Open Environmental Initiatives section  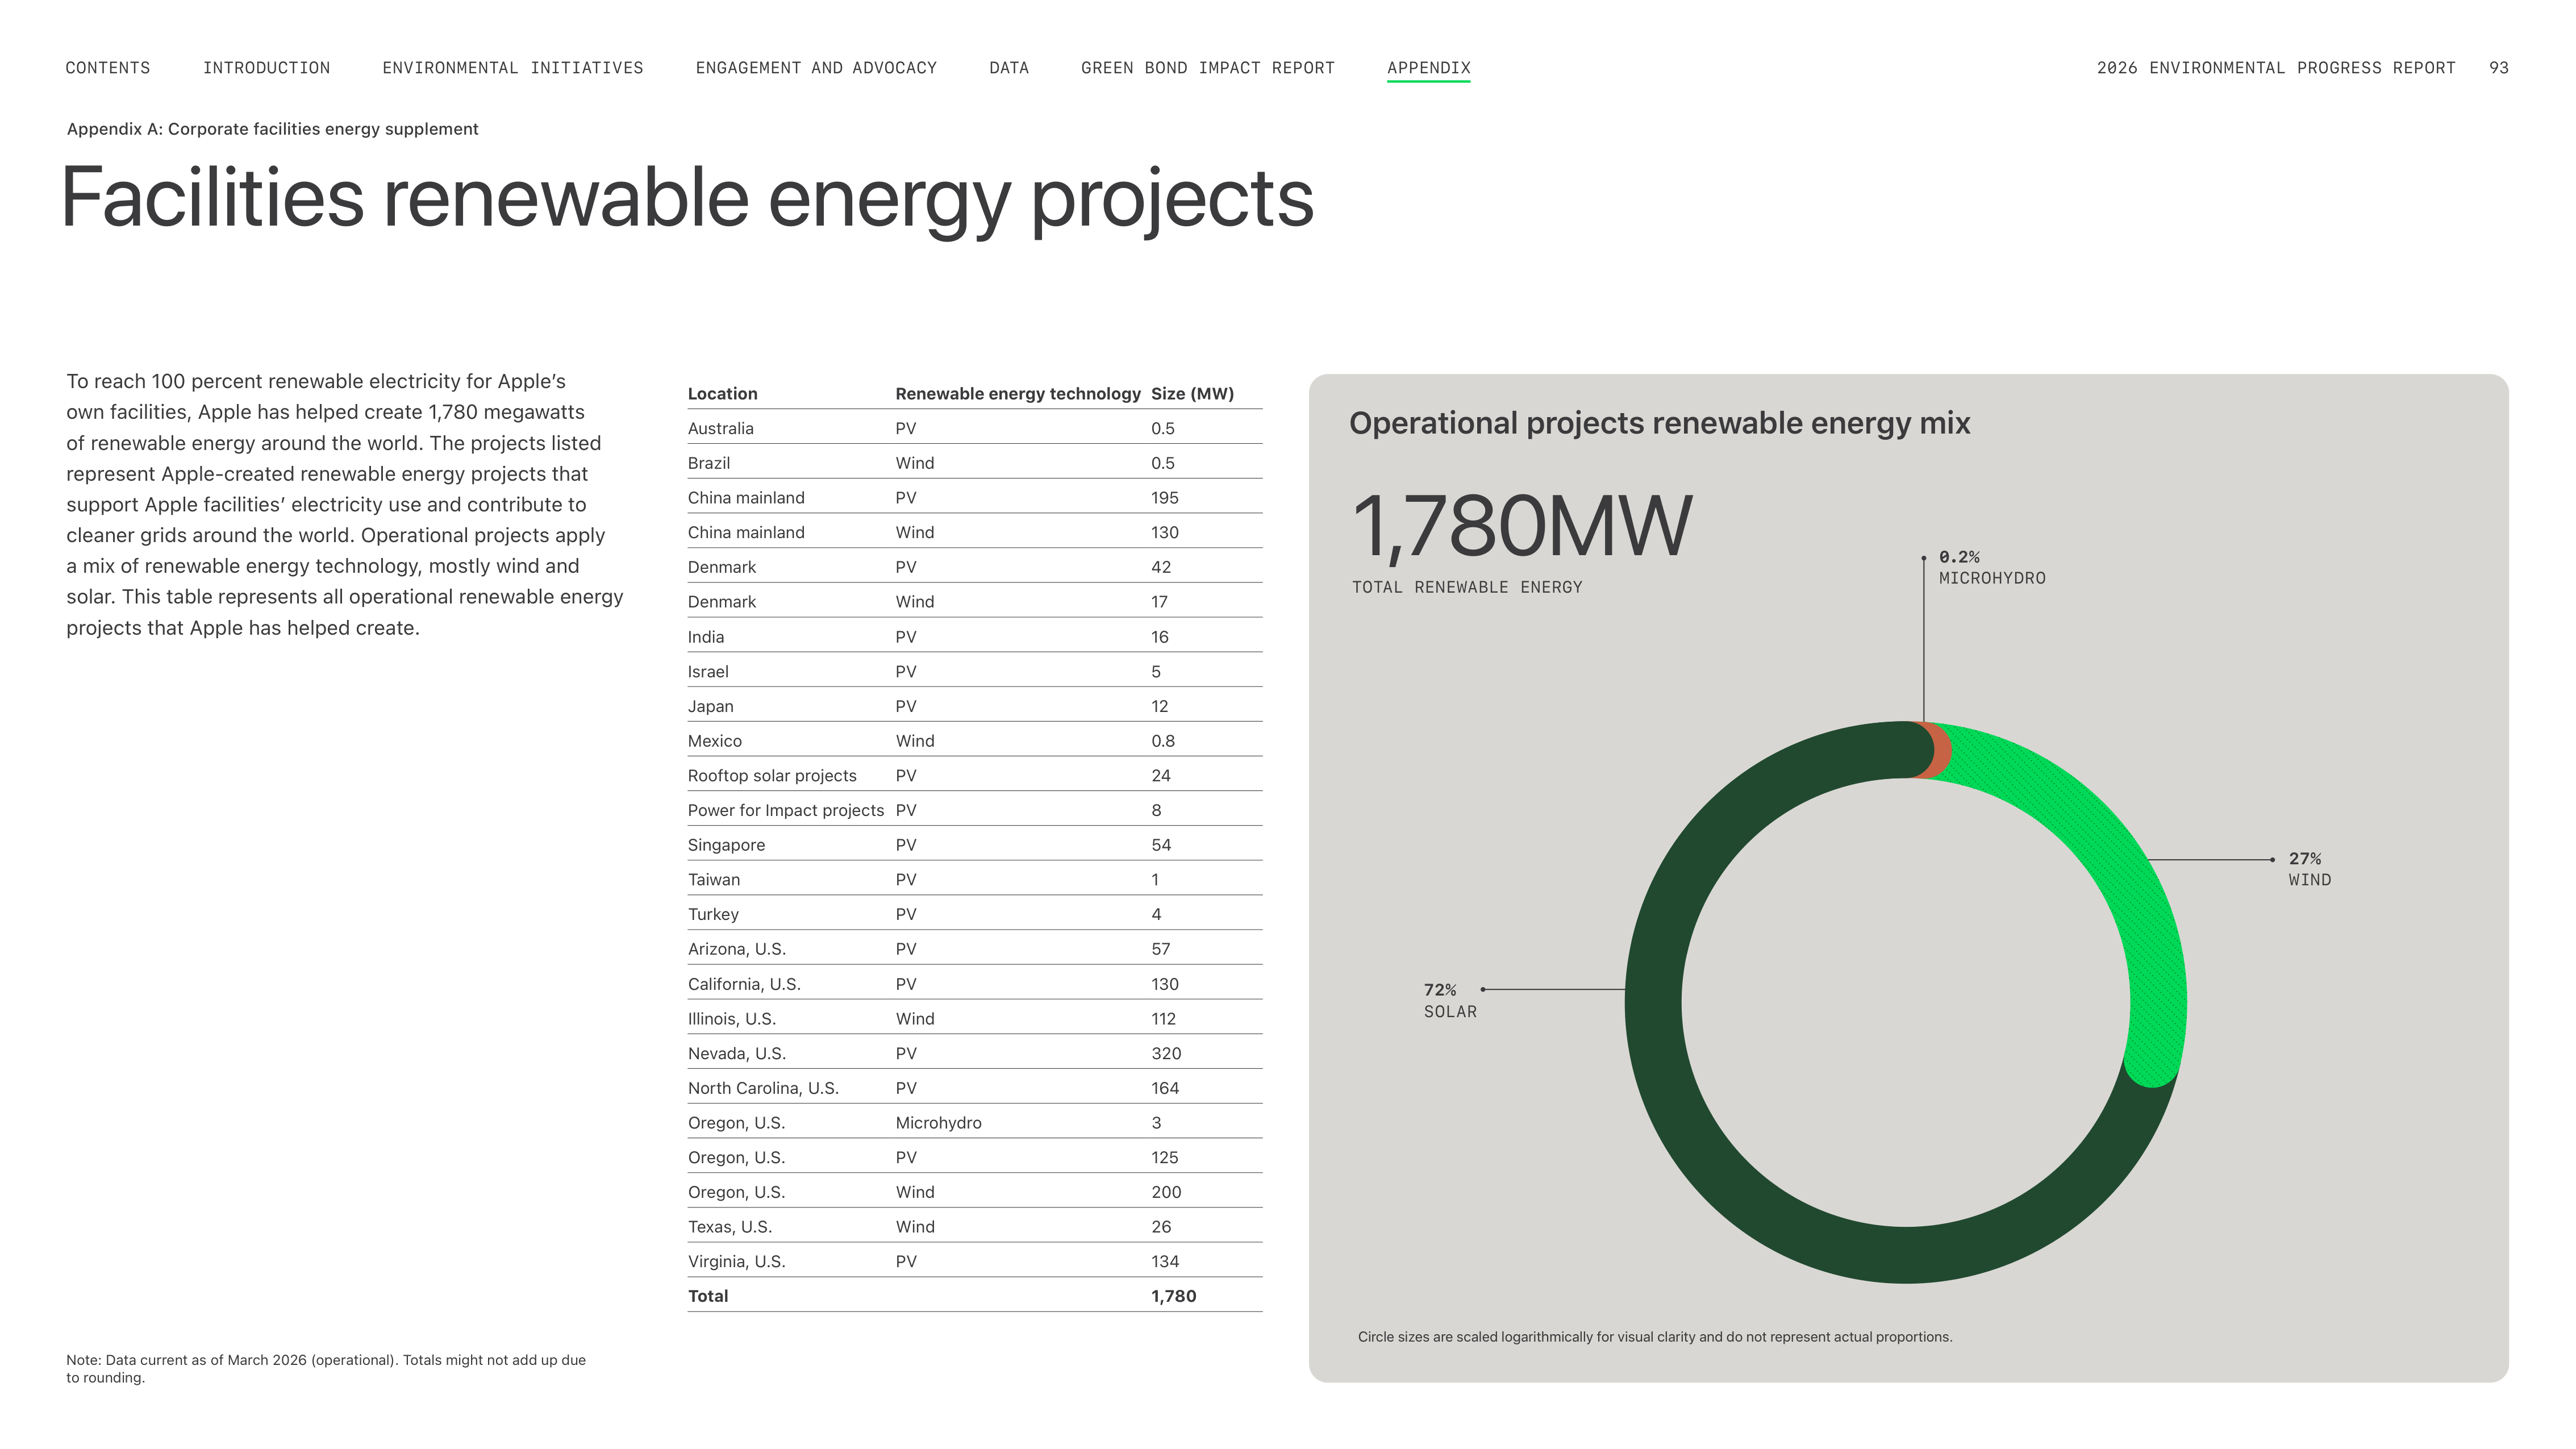click(512, 68)
